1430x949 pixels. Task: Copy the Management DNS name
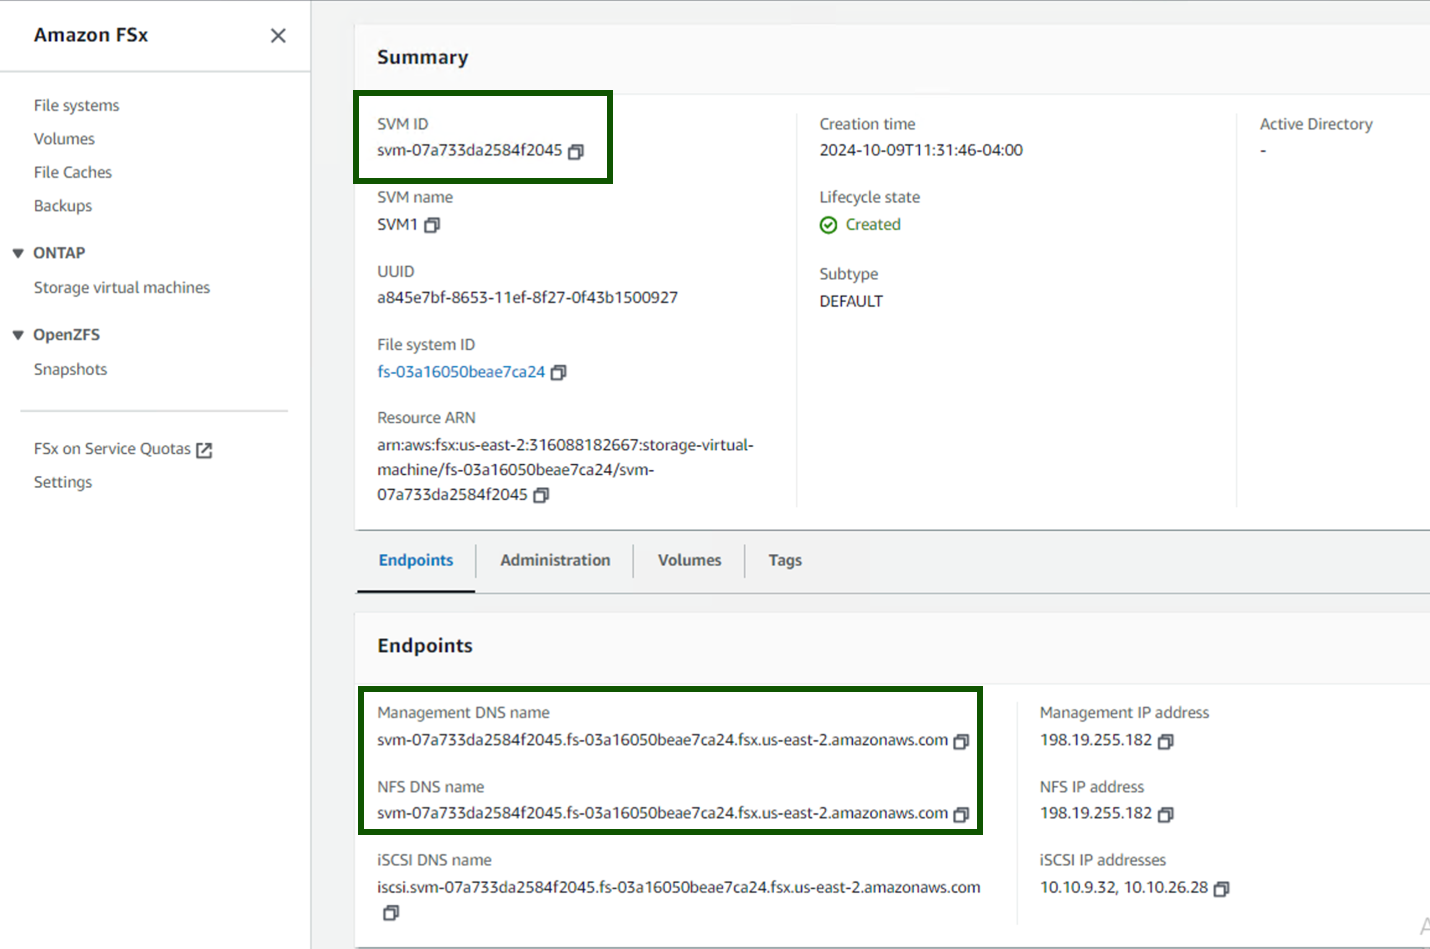tap(961, 741)
